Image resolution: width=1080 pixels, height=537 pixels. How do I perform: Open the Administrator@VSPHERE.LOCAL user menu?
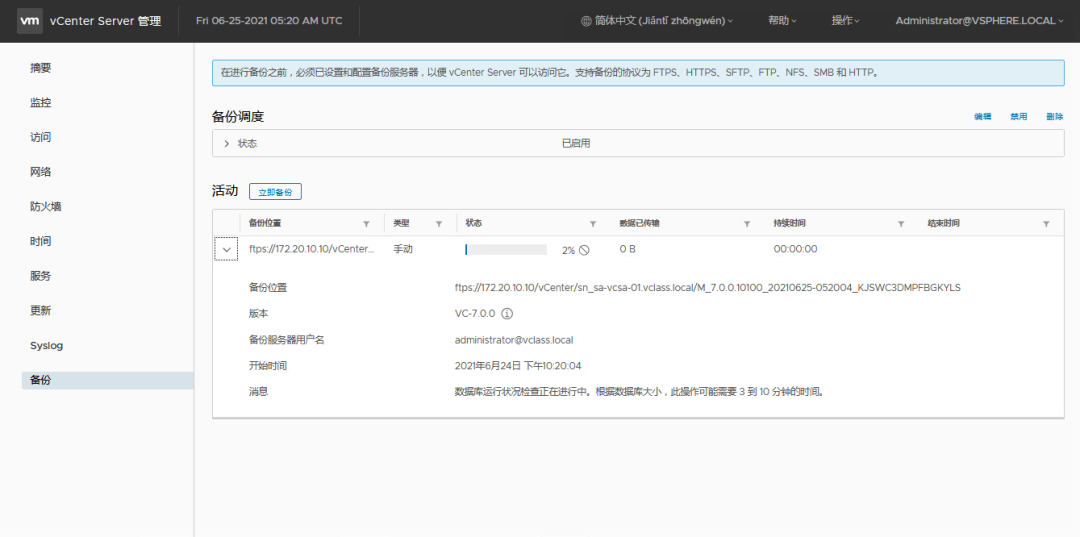(x=979, y=21)
